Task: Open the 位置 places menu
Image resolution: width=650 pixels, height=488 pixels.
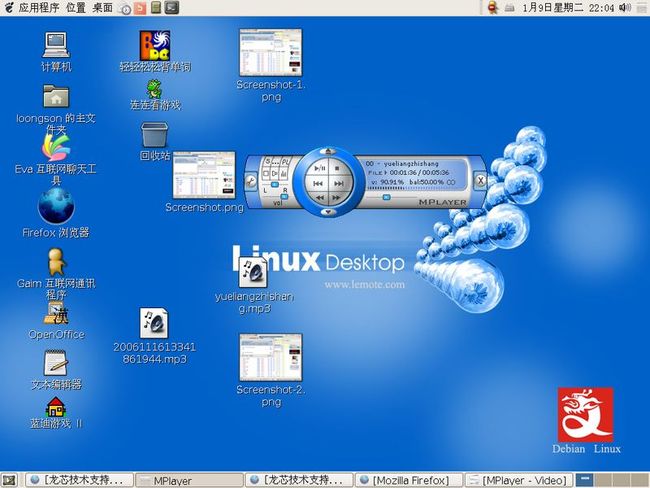Action: pyautogui.click(x=75, y=8)
